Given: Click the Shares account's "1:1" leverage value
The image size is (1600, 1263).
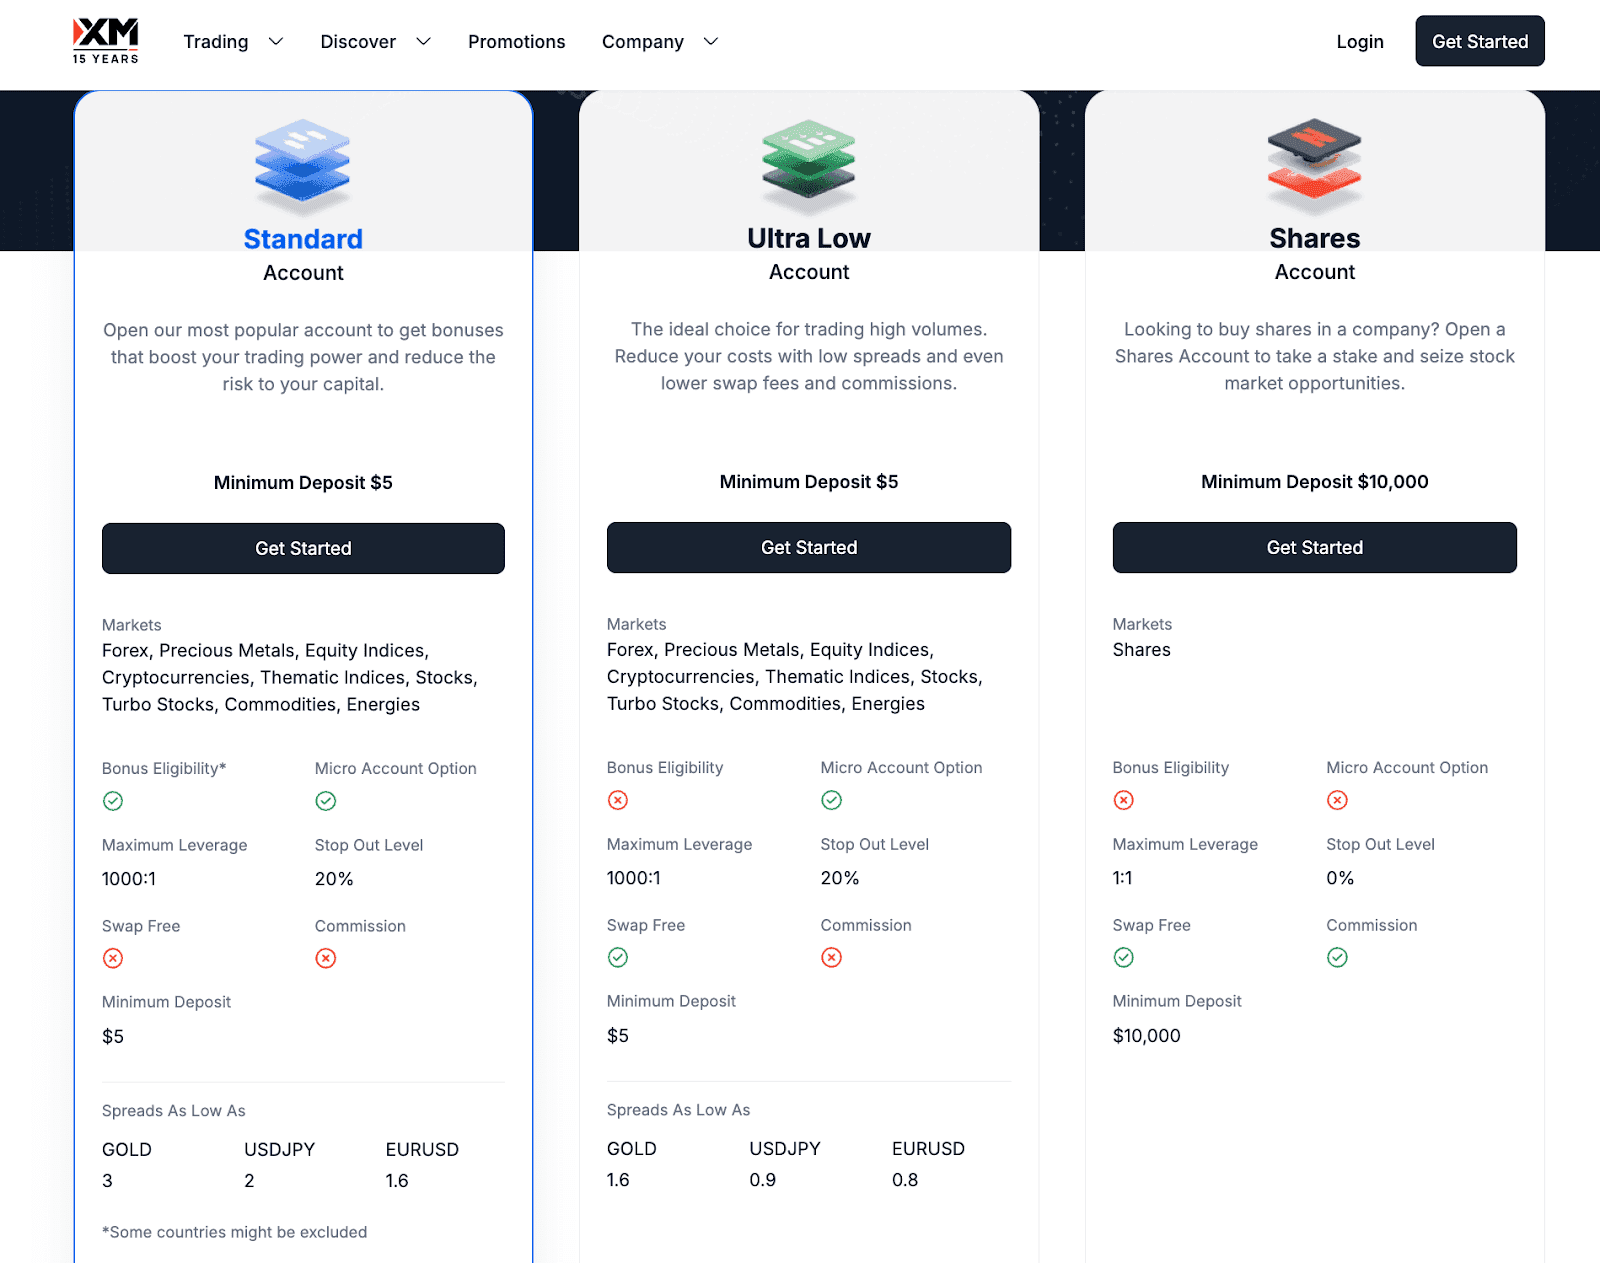Looking at the screenshot, I should [x=1123, y=878].
